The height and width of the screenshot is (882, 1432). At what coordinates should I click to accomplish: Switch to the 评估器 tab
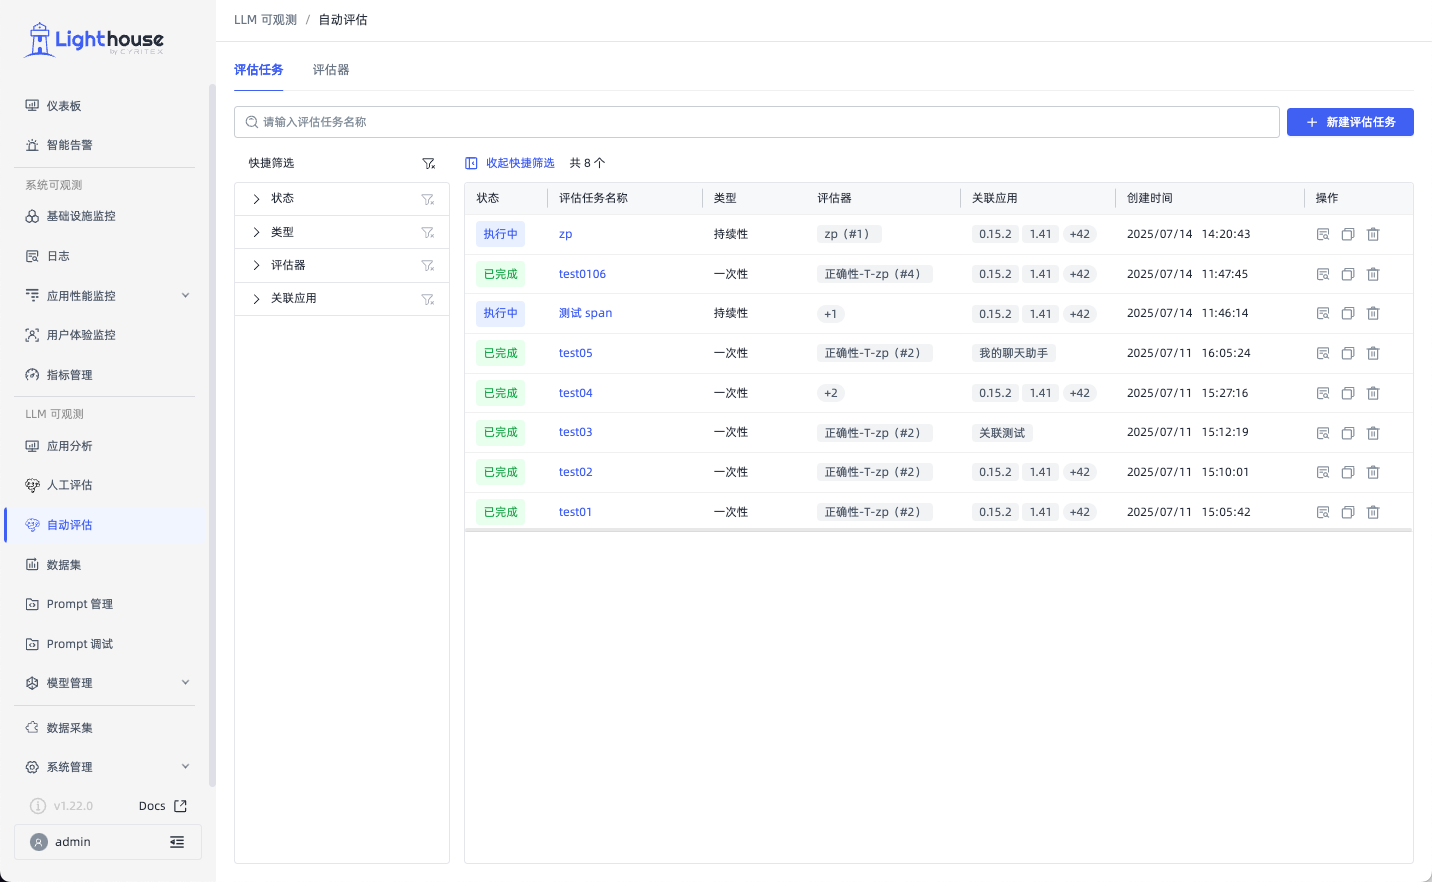click(331, 70)
